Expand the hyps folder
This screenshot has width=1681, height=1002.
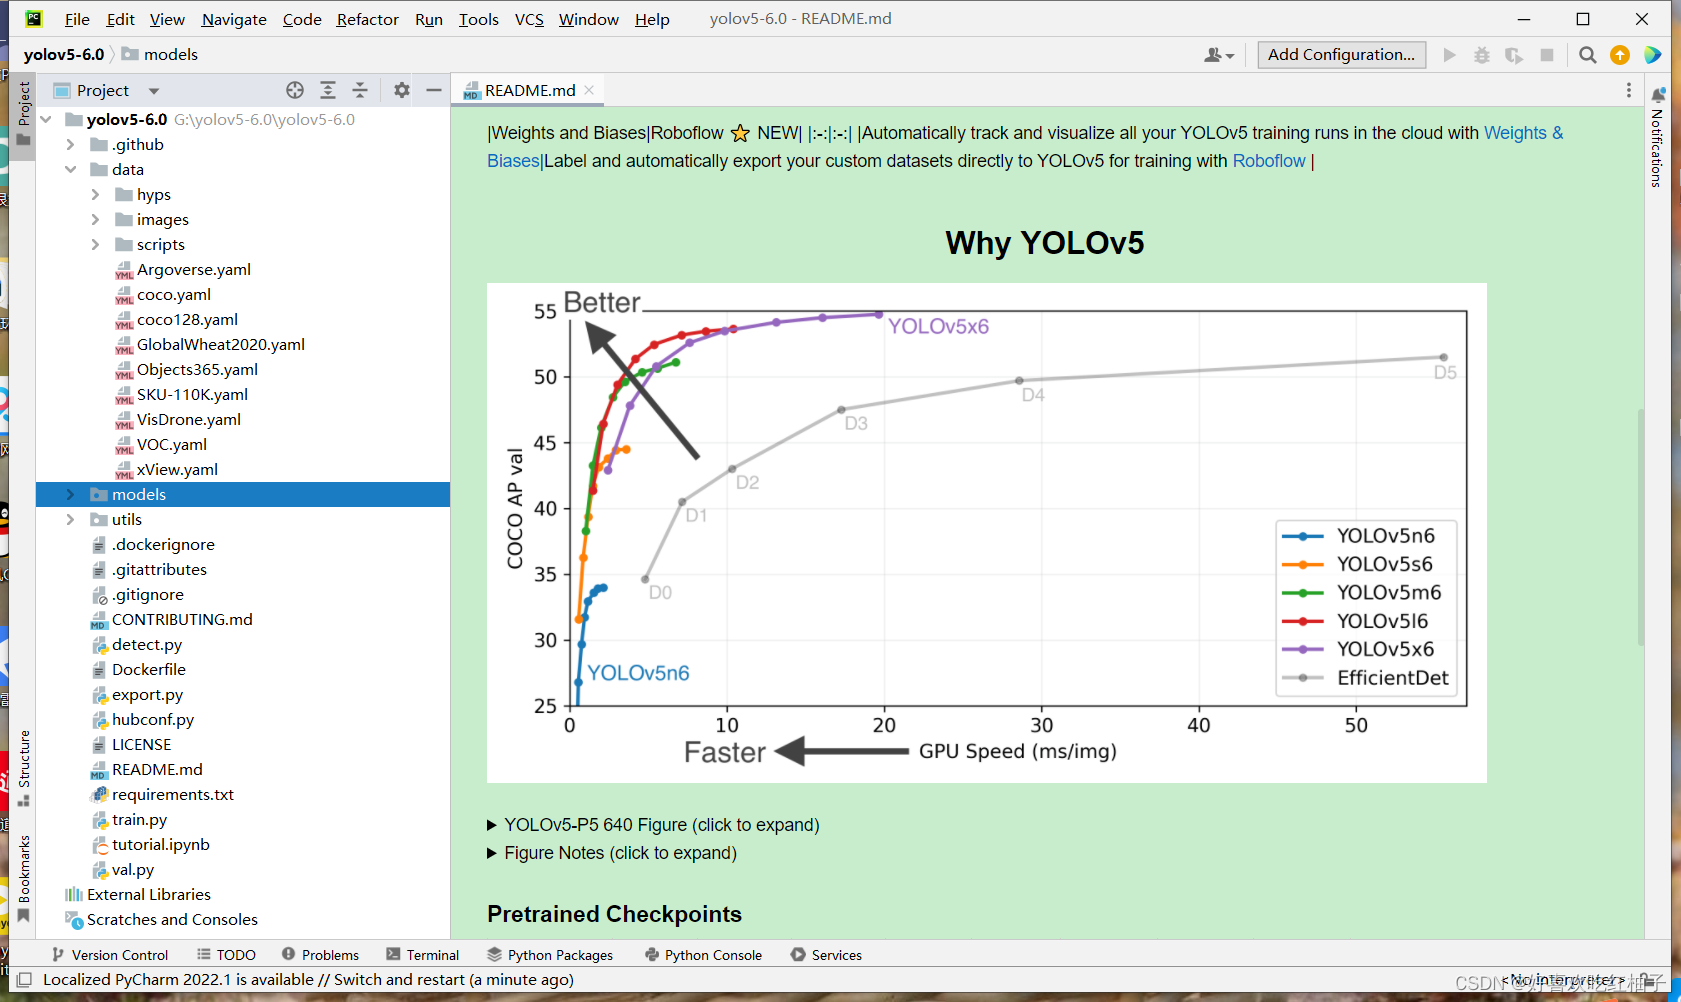pyautogui.click(x=95, y=194)
